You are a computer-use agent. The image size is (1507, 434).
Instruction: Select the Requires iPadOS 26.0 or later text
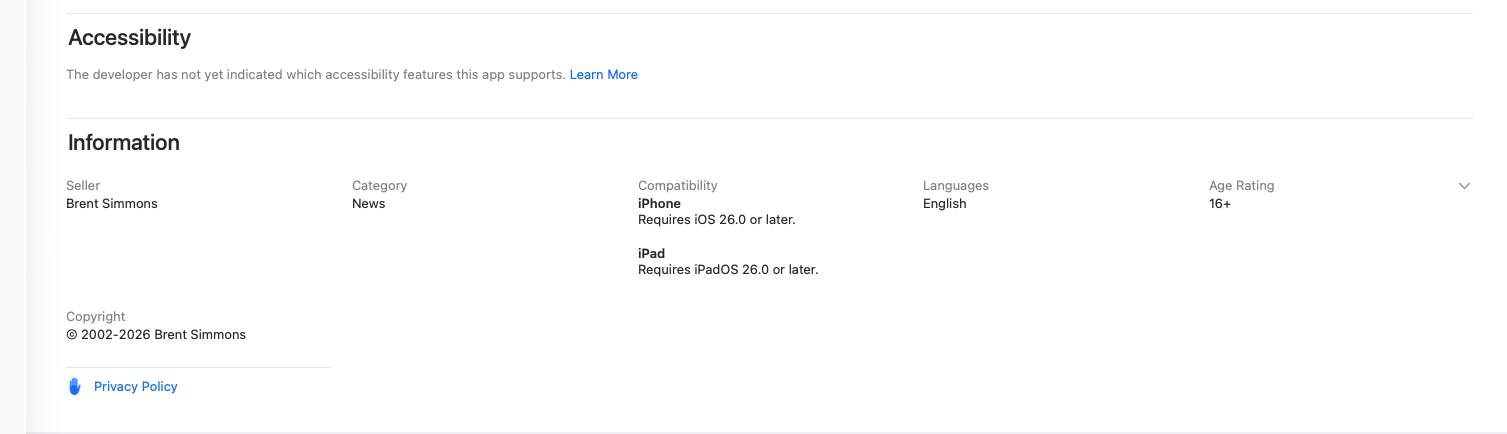(x=728, y=270)
